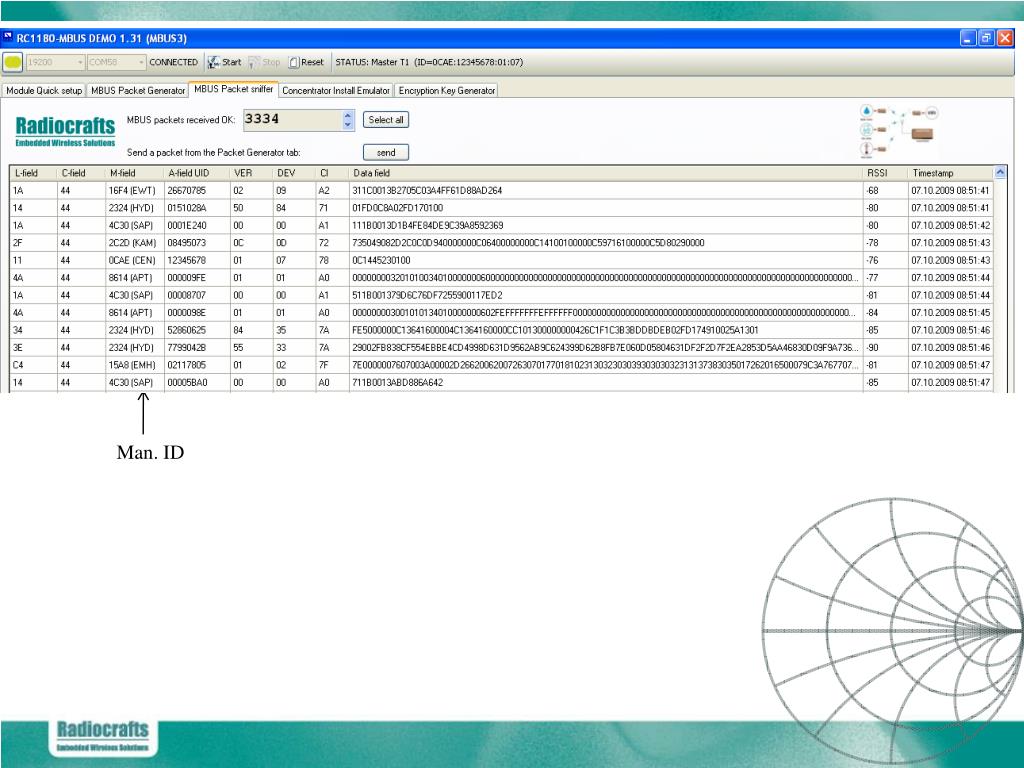Click the Select all button
This screenshot has height=768, width=1024.
pyautogui.click(x=386, y=120)
